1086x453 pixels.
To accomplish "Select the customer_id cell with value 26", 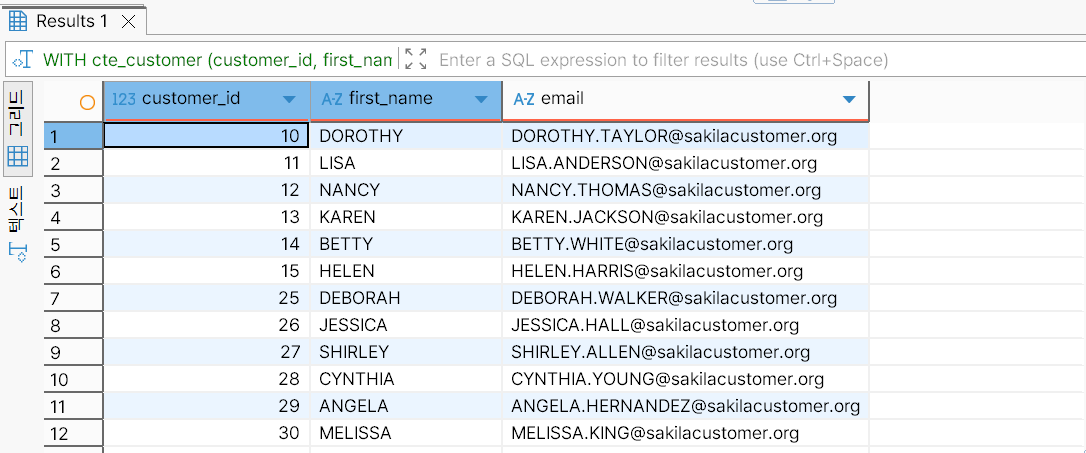I will coord(206,325).
